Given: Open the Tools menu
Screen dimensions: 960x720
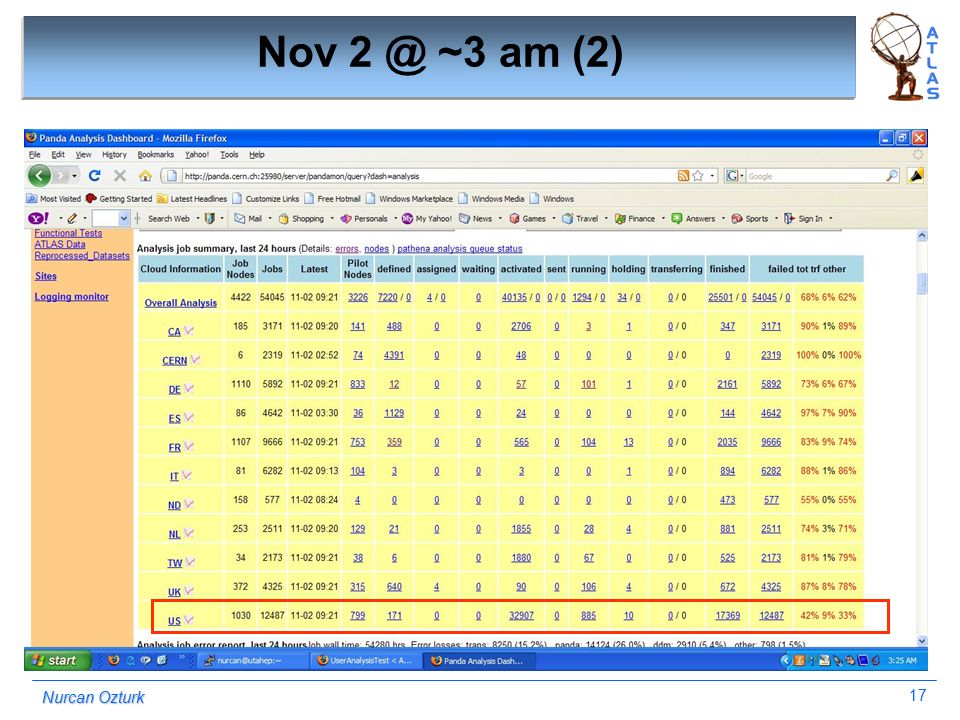Looking at the screenshot, I should 229,154.
